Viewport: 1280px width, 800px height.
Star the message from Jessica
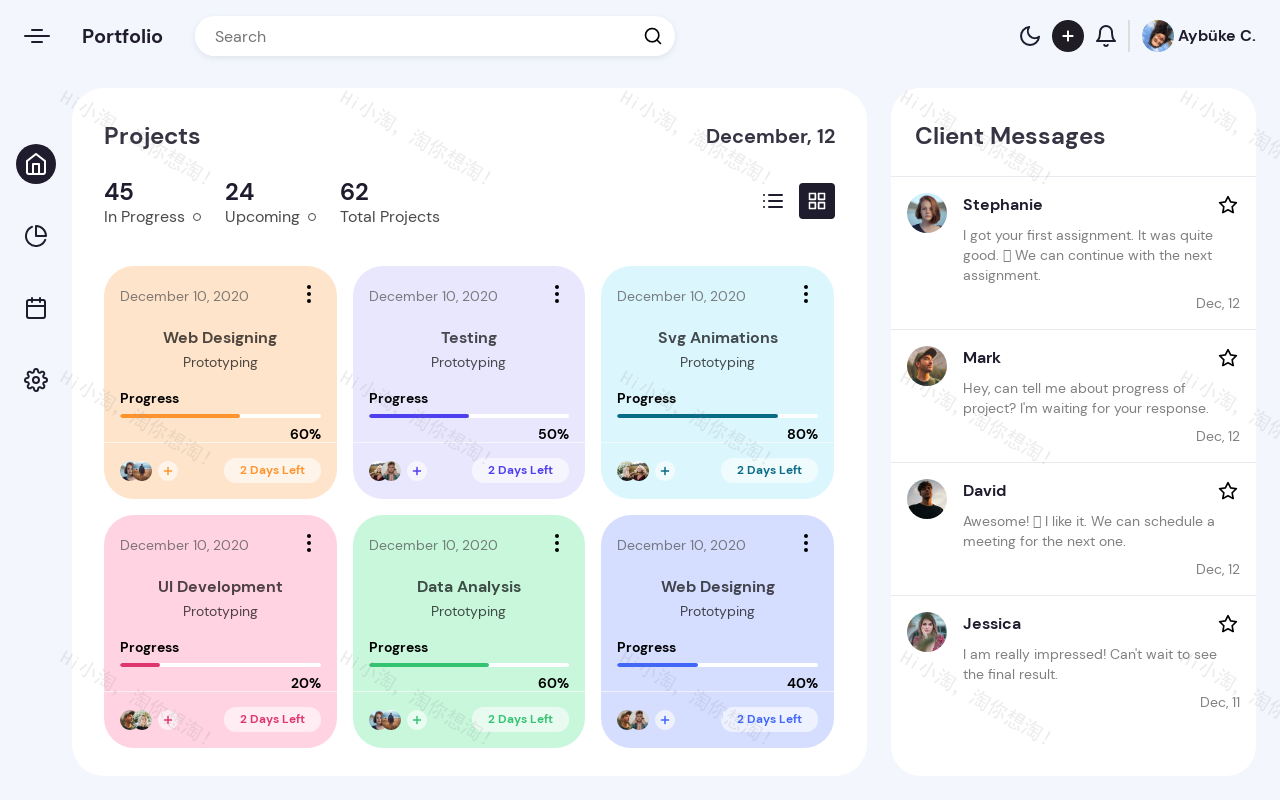tap(1228, 624)
